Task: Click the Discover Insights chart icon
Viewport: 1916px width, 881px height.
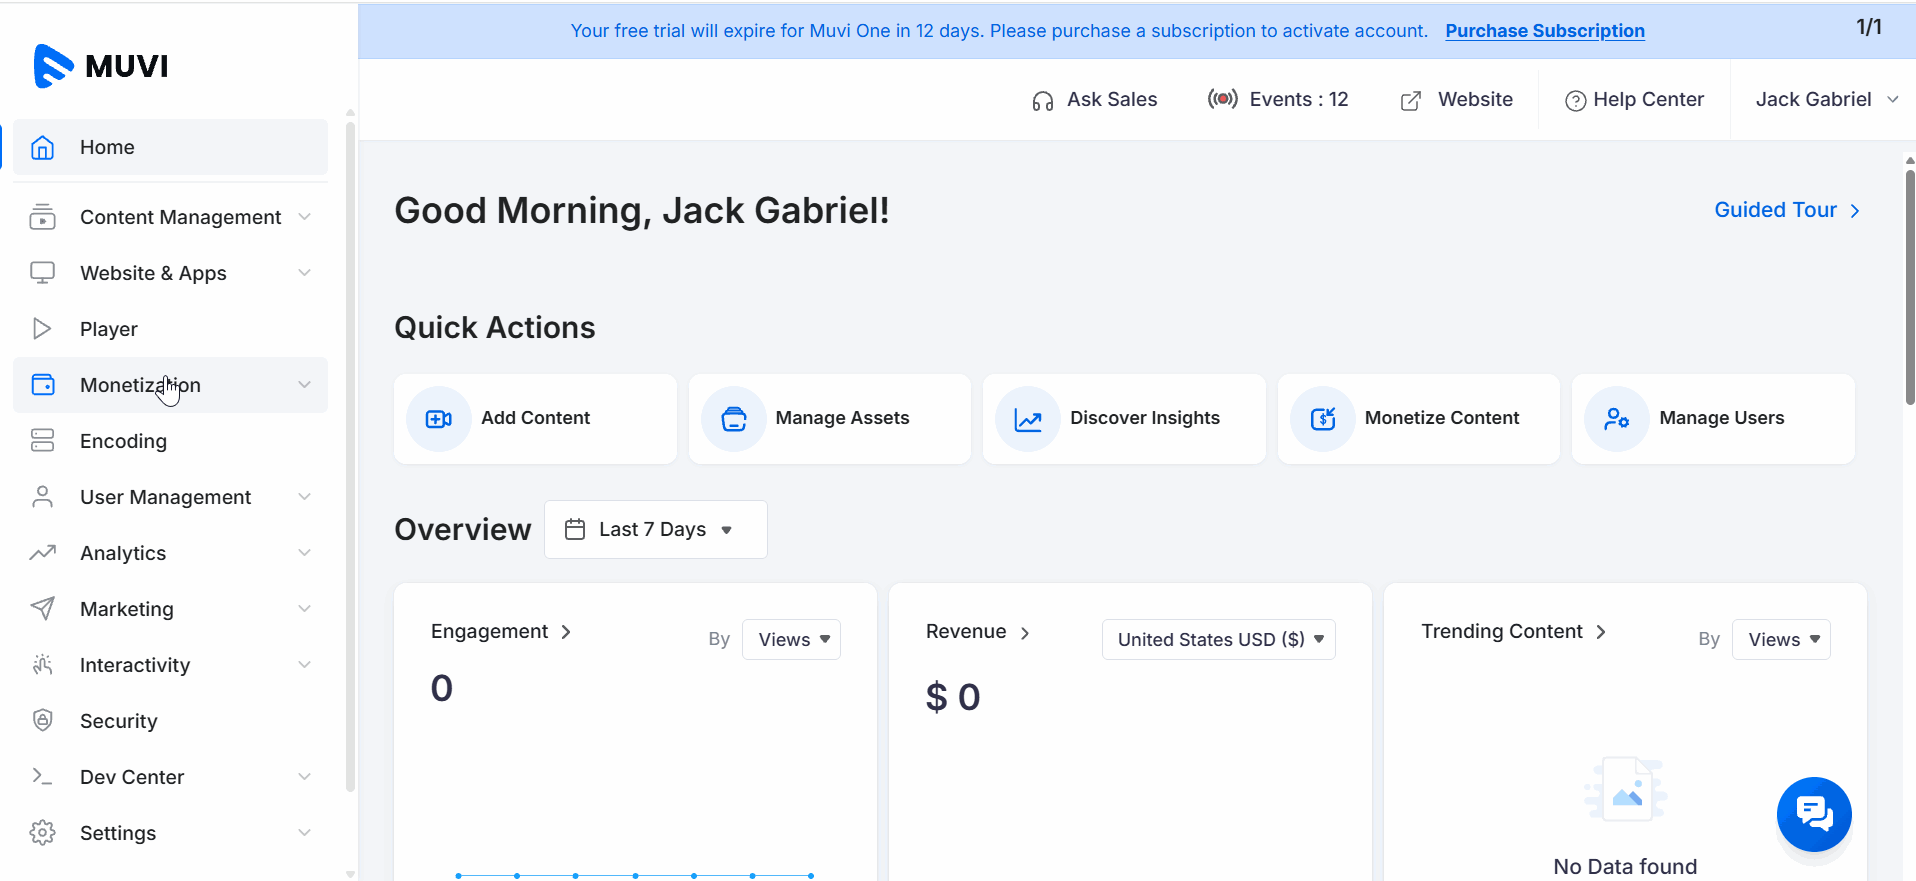Action: (x=1028, y=419)
